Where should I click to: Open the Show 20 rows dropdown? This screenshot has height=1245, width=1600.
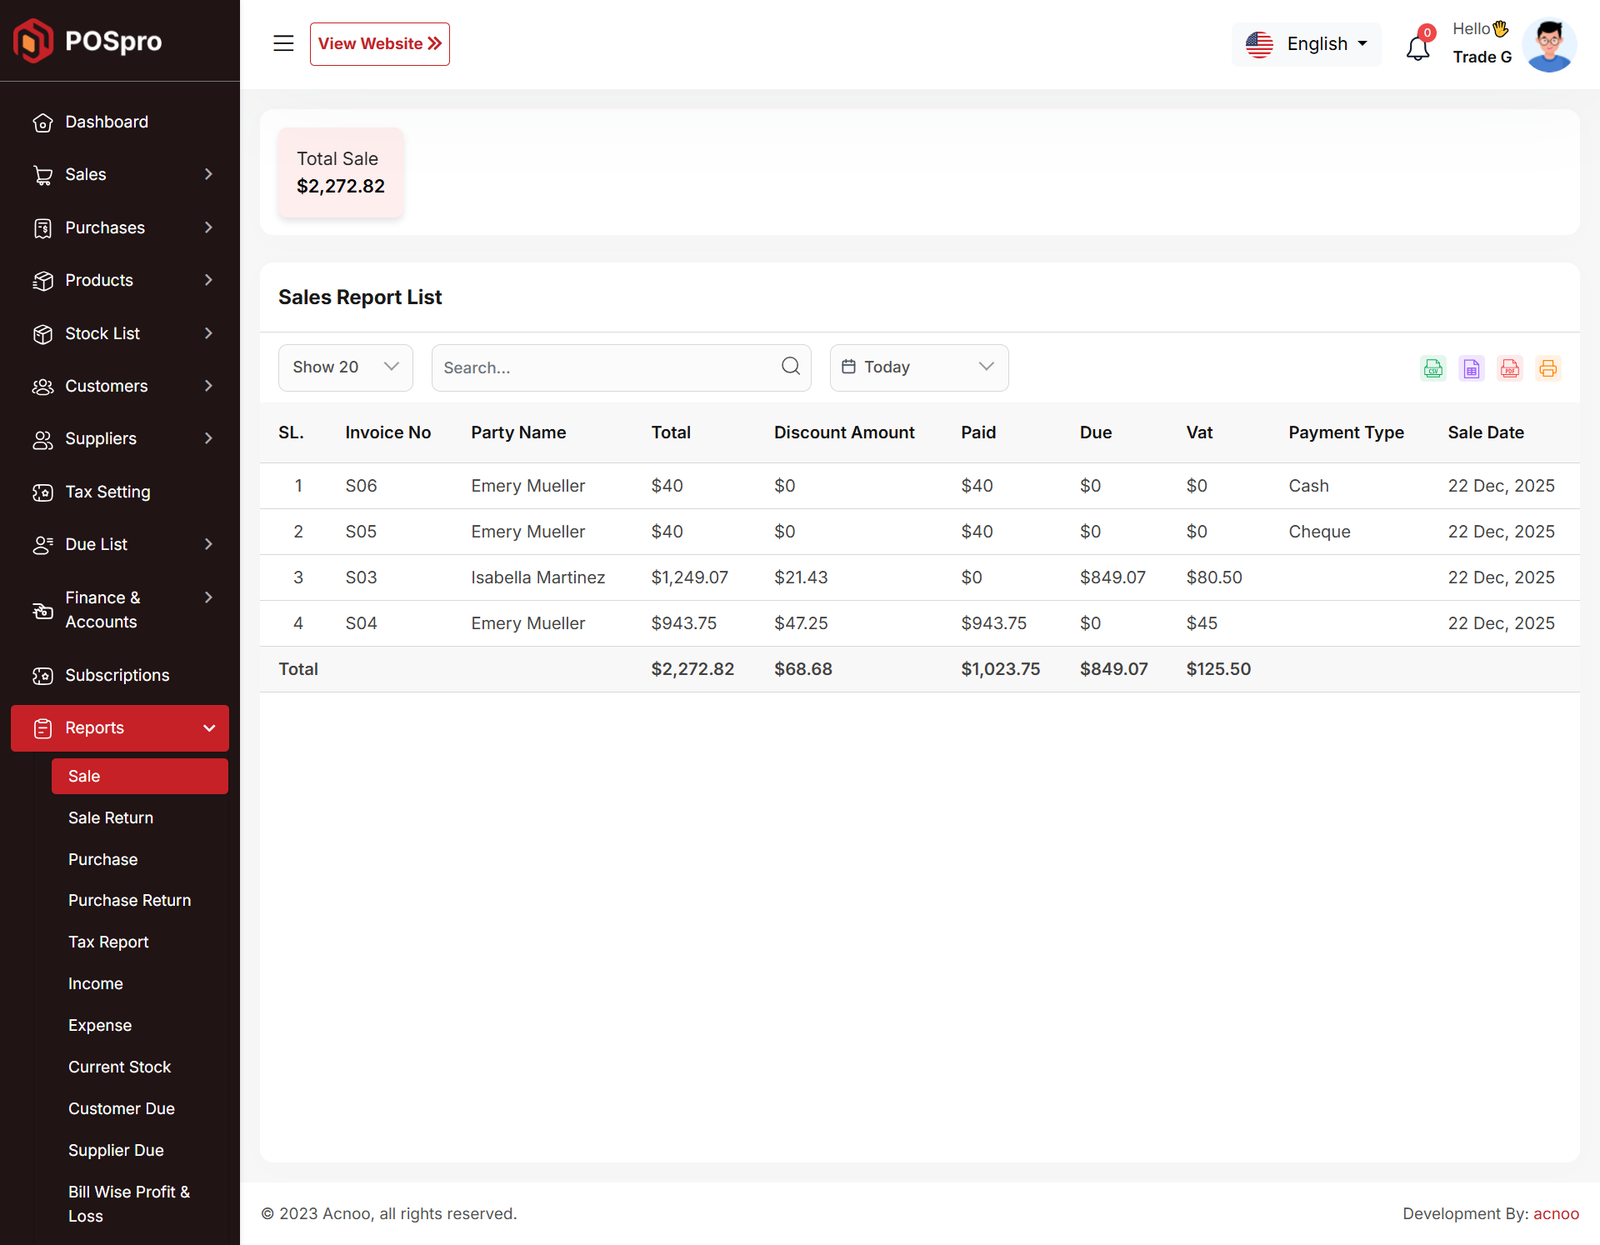[x=345, y=368]
